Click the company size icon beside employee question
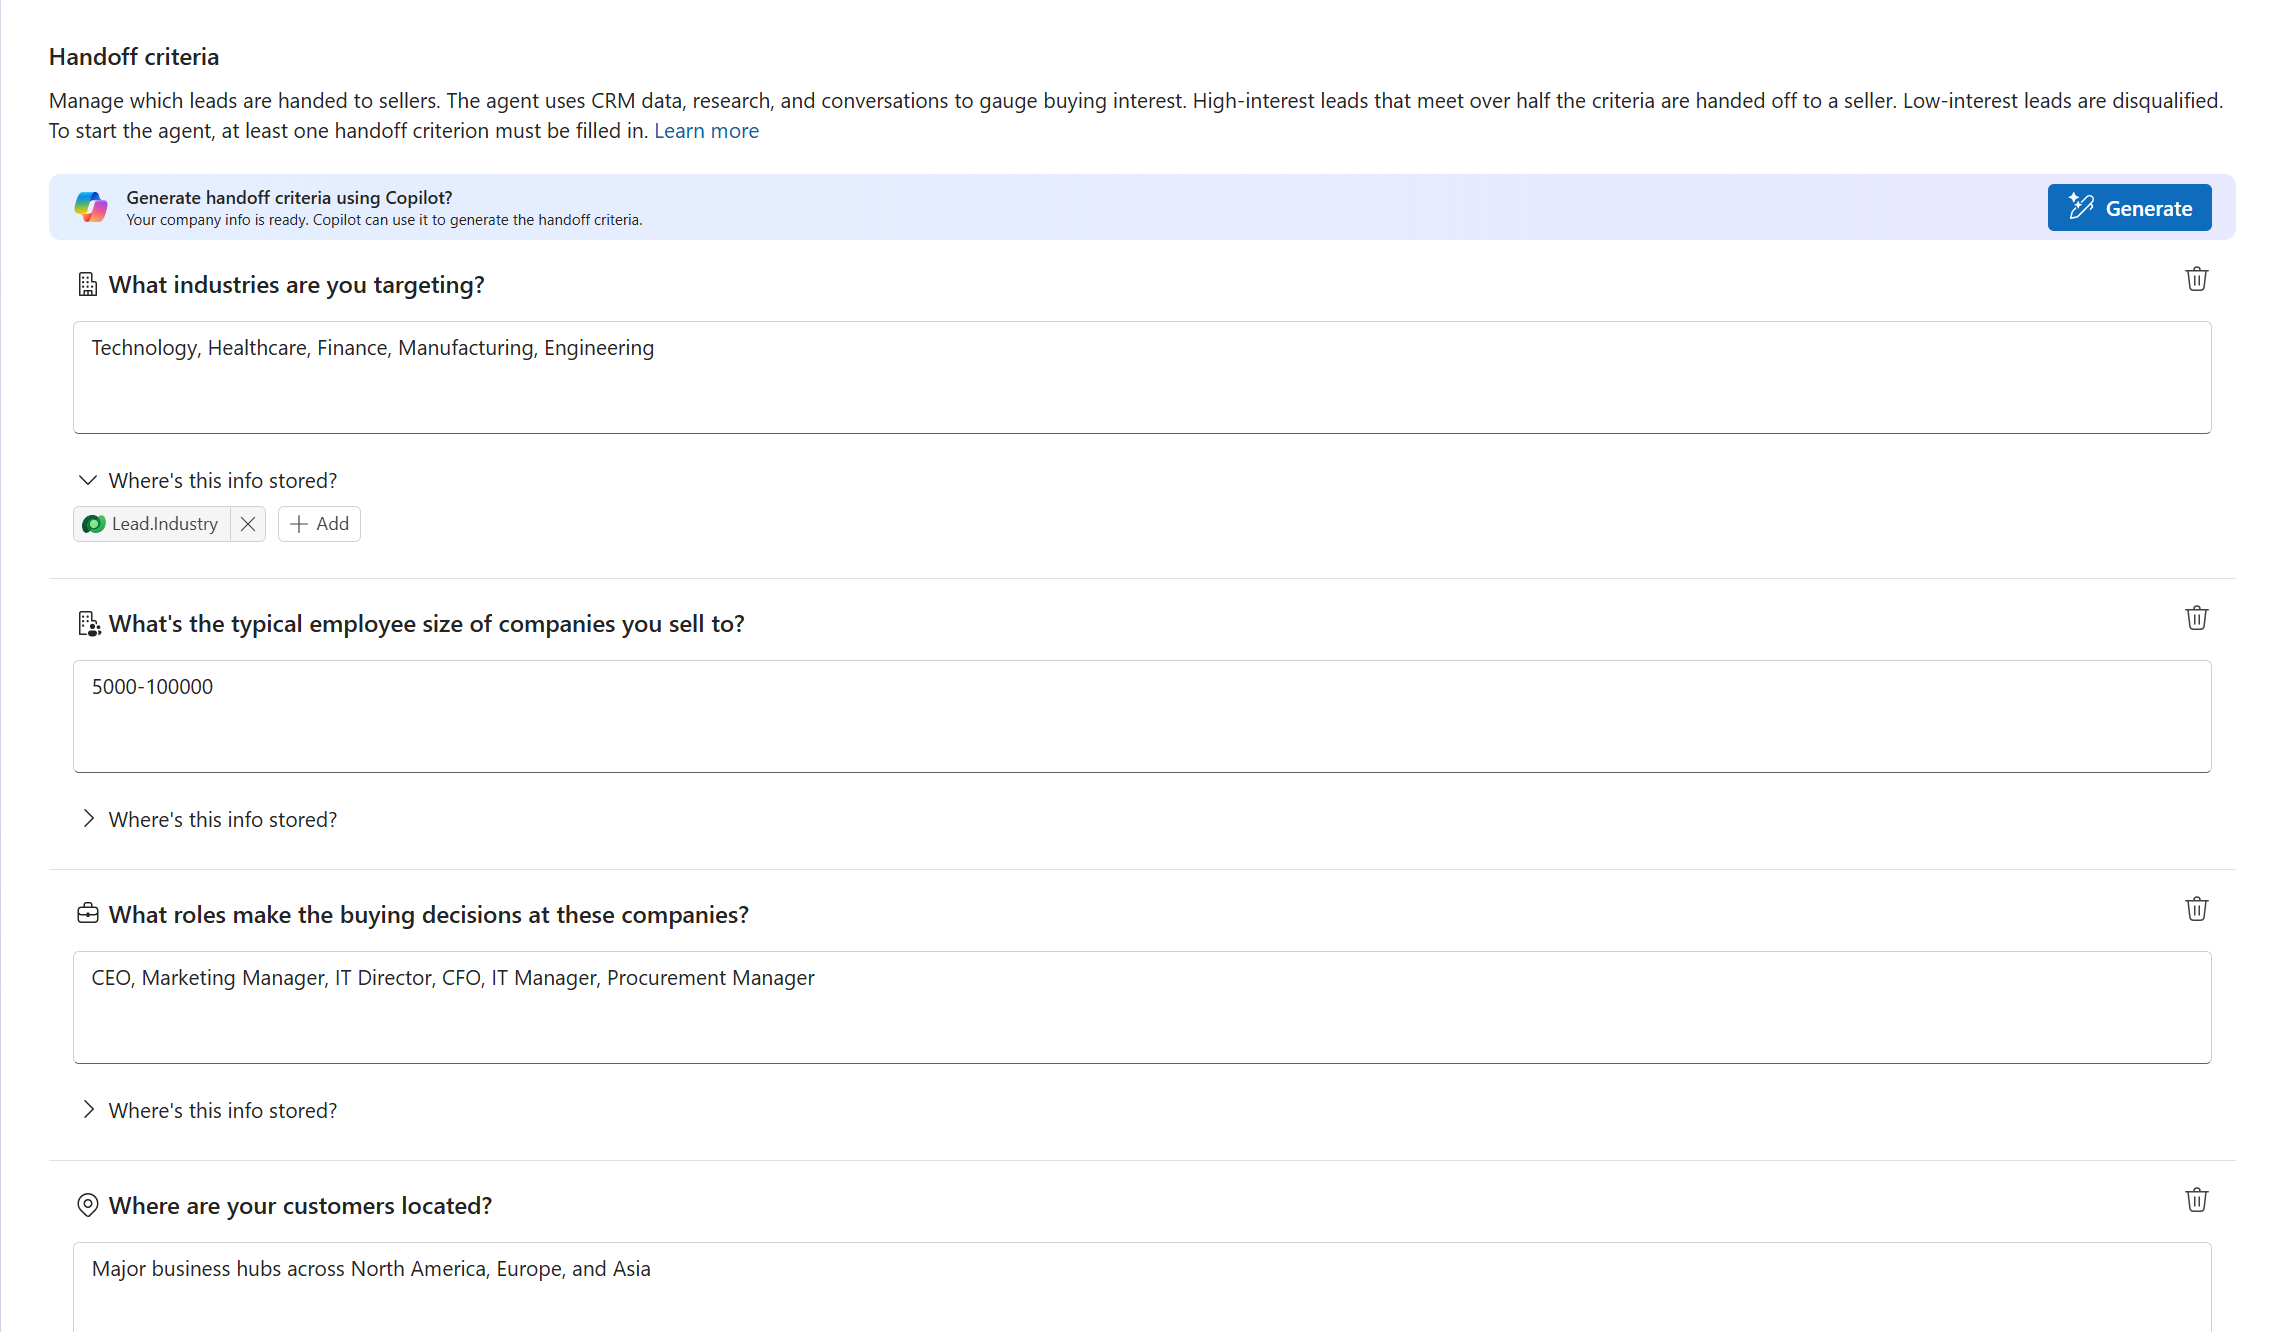 click(89, 623)
